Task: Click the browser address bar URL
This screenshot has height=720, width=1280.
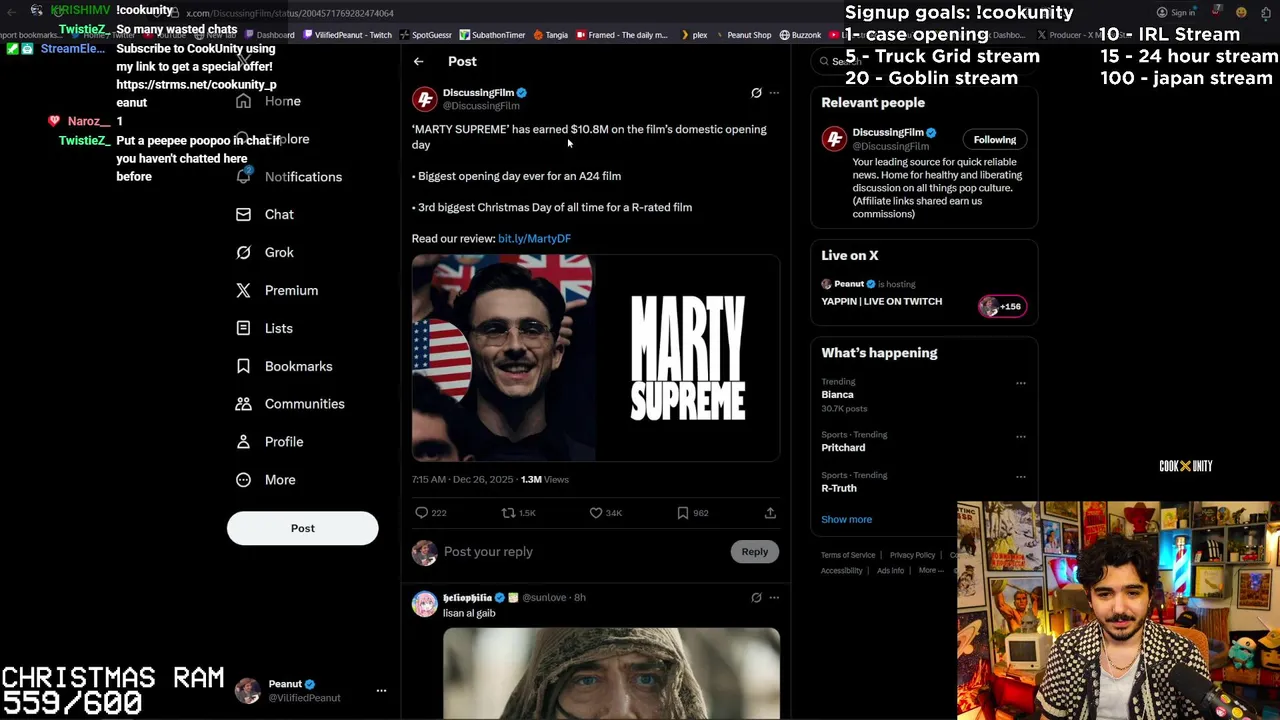Action: tap(290, 13)
